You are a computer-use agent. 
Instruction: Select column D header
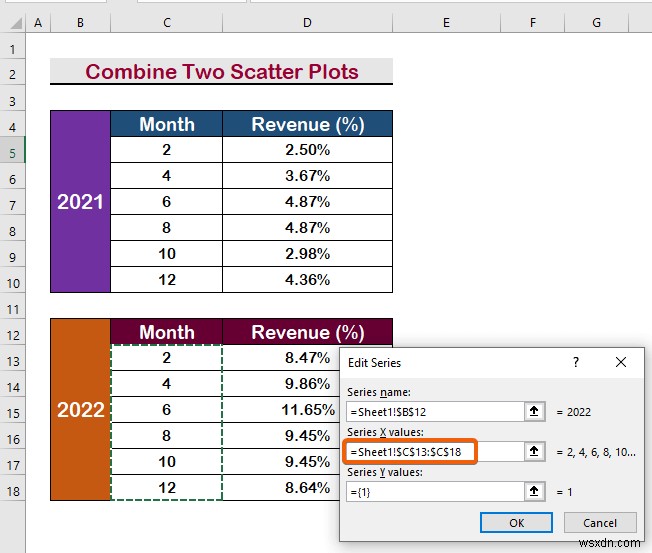coord(307,23)
